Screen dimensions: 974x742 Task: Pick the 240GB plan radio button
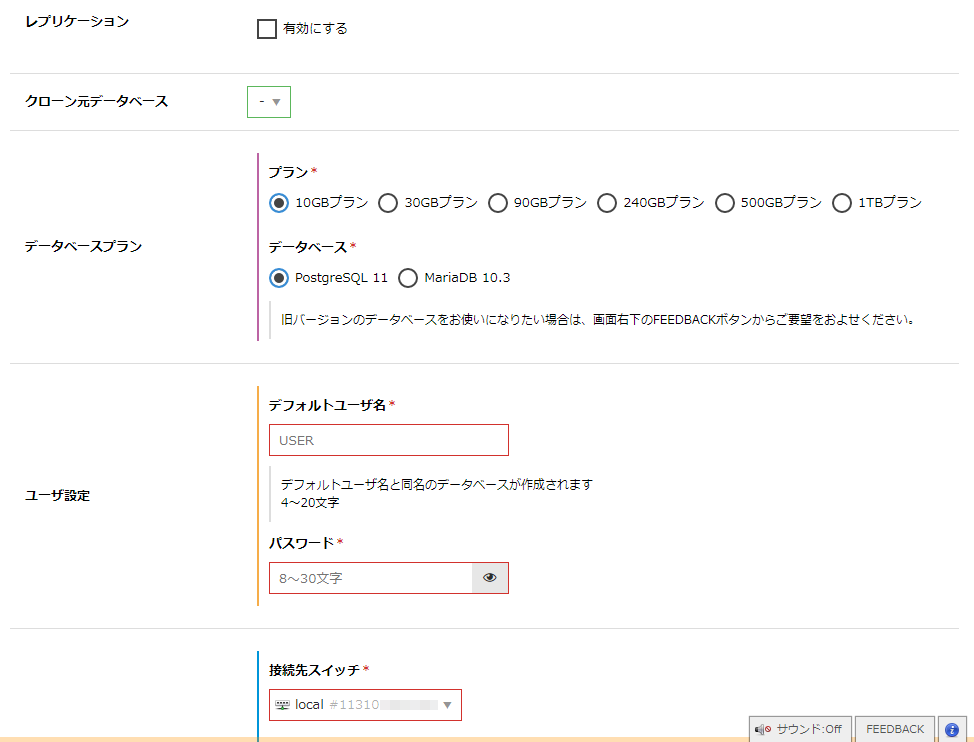coord(607,203)
